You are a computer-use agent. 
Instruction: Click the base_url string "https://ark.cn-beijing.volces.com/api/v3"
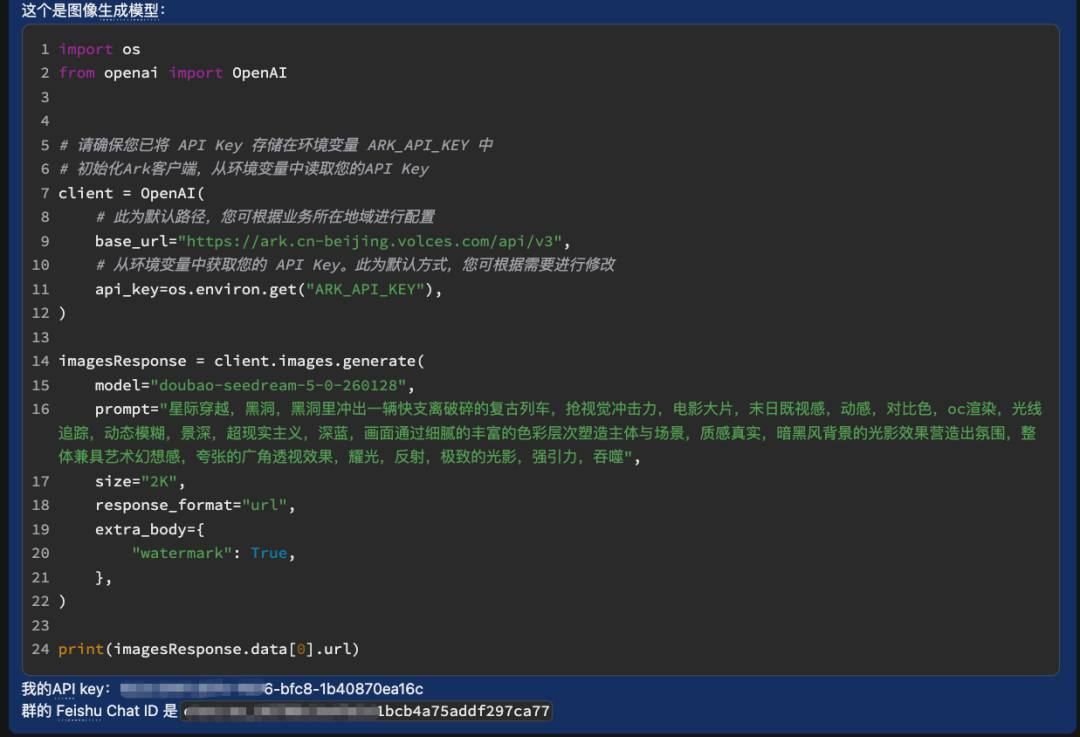tap(370, 242)
